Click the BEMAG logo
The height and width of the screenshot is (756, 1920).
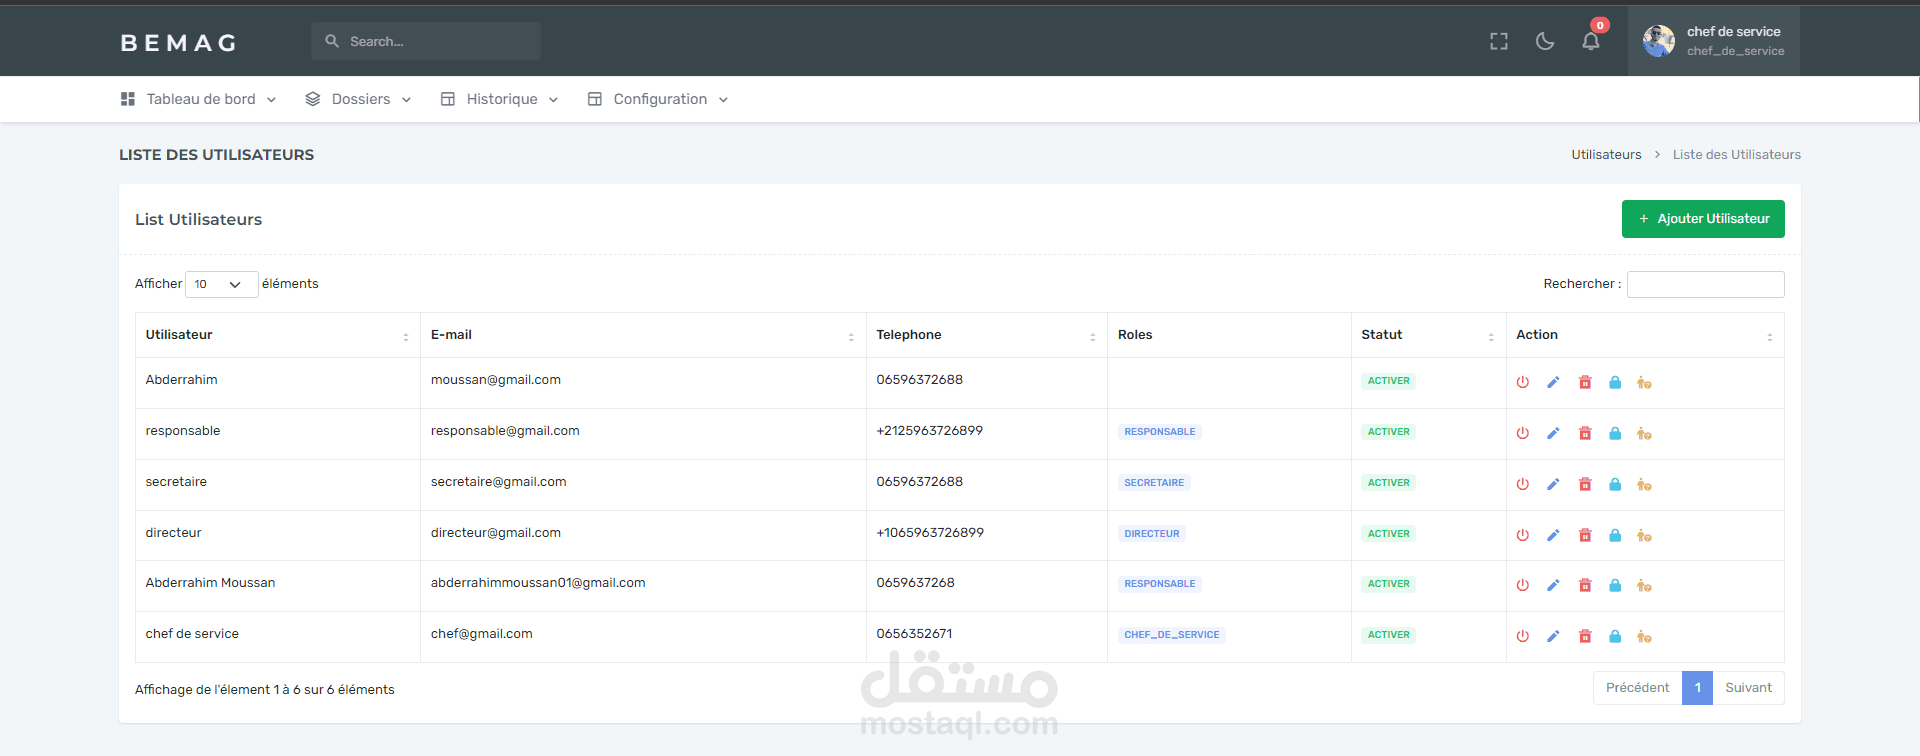(x=179, y=43)
